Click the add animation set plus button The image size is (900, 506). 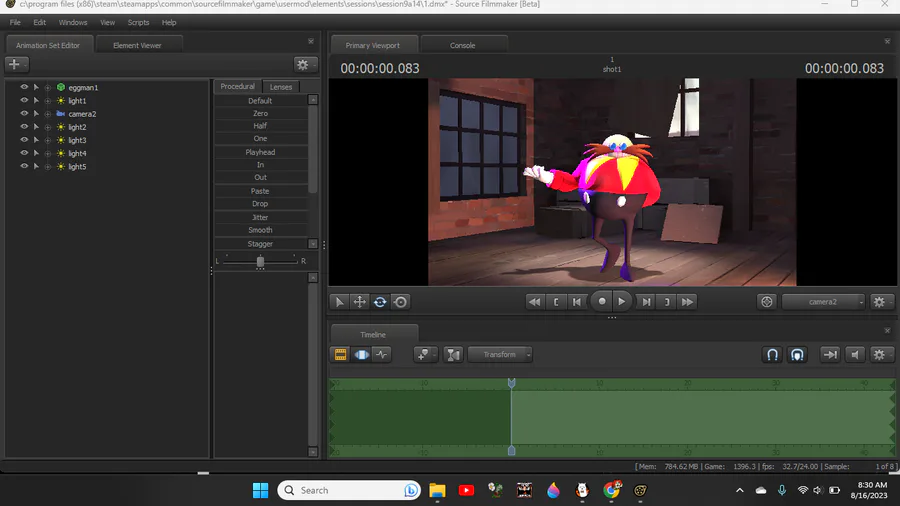[x=16, y=64]
